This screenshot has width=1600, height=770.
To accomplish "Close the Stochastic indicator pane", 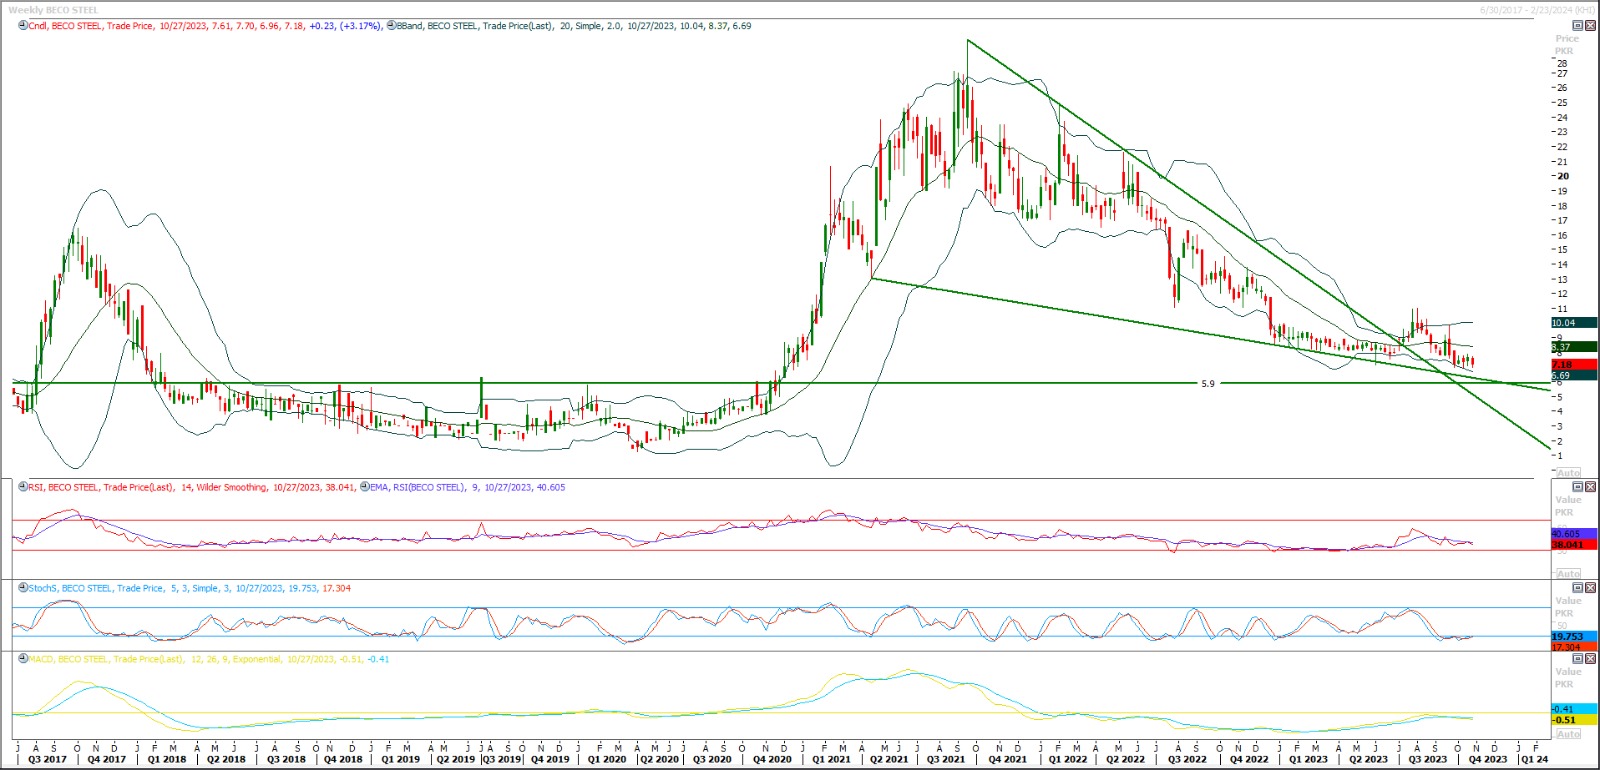I will pyautogui.click(x=1590, y=588).
